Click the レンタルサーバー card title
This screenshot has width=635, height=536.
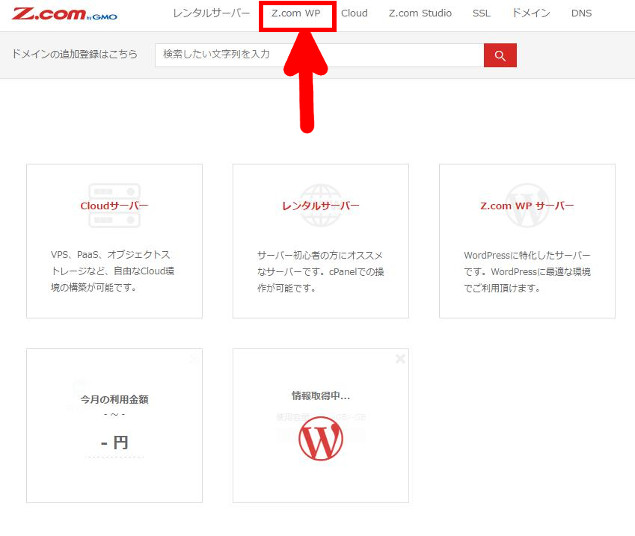(320, 206)
